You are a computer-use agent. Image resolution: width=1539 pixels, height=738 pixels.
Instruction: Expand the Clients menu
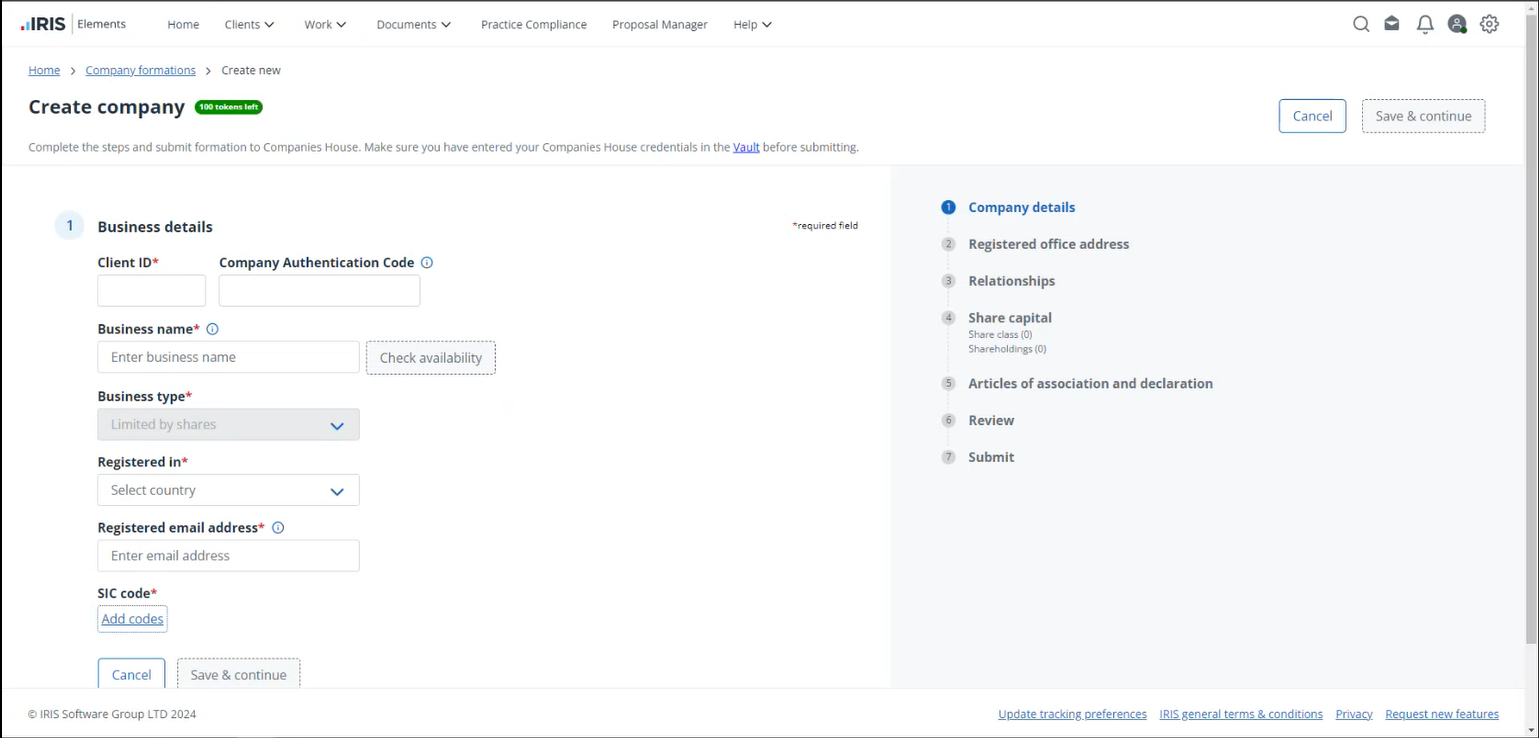(x=249, y=24)
